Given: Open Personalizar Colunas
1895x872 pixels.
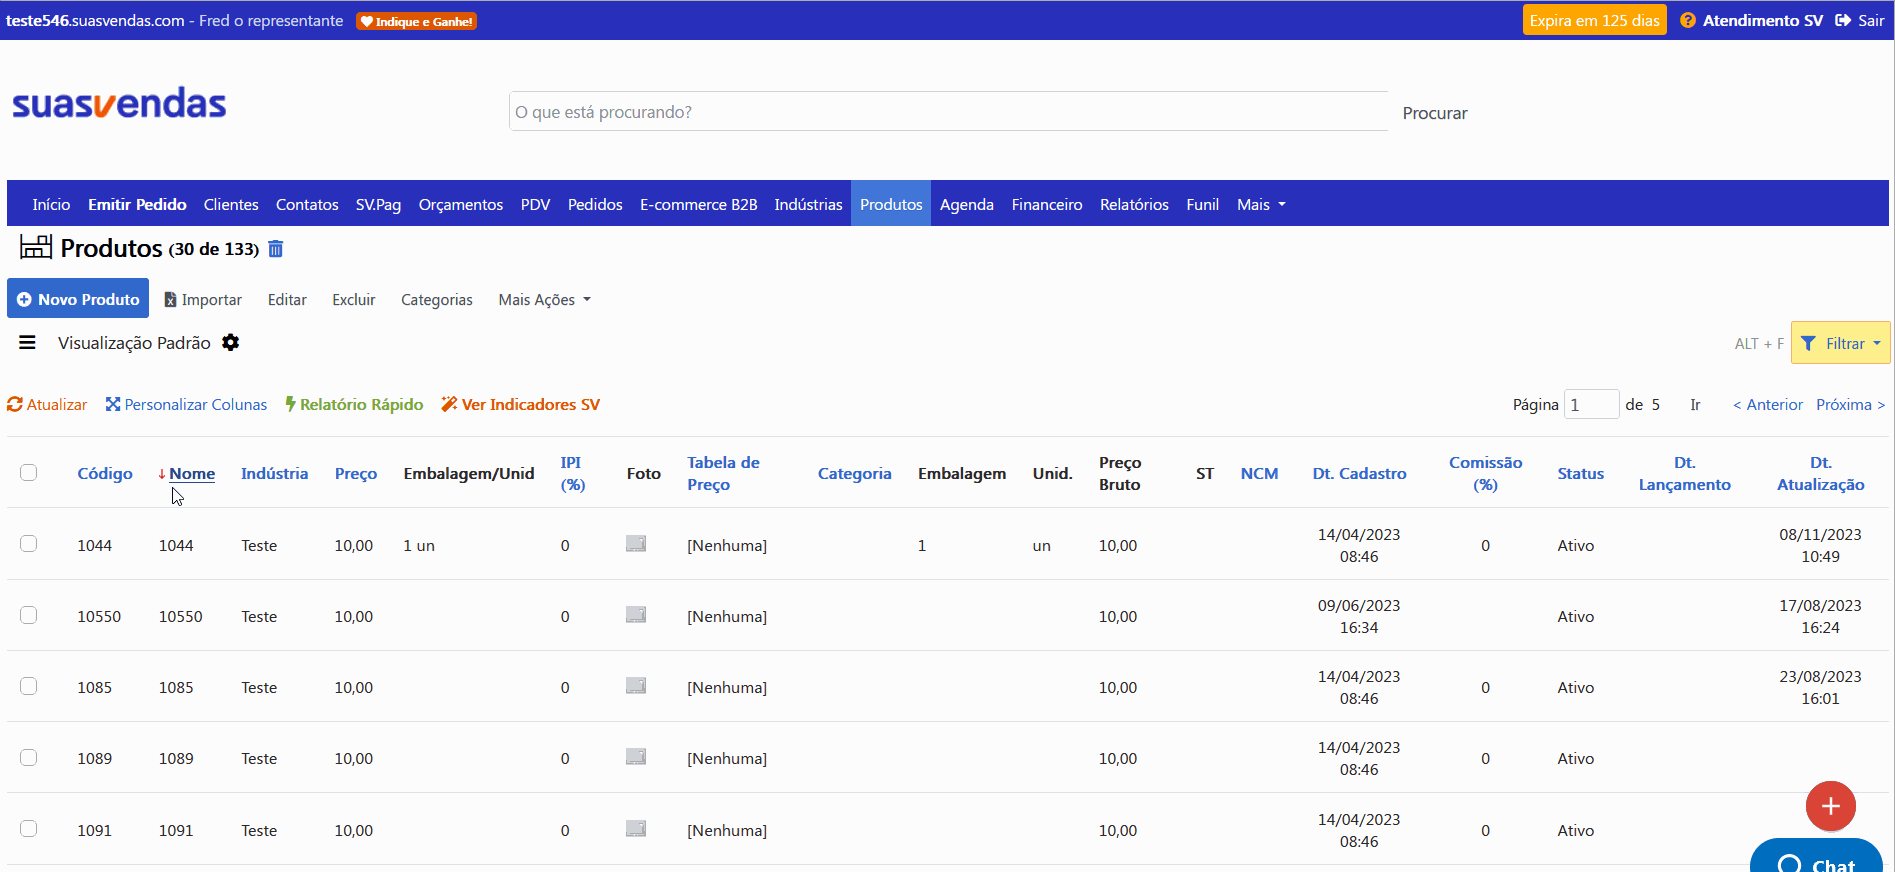Looking at the screenshot, I should [x=186, y=404].
